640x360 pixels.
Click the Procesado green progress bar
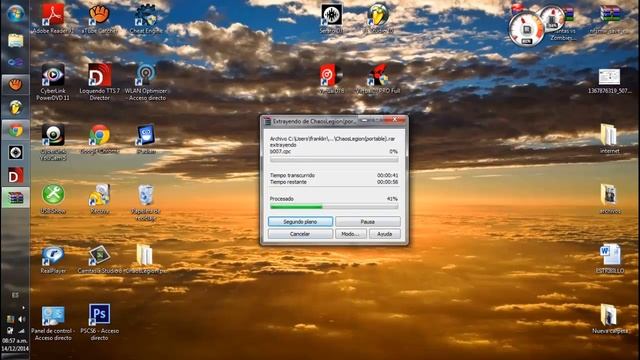click(x=334, y=207)
